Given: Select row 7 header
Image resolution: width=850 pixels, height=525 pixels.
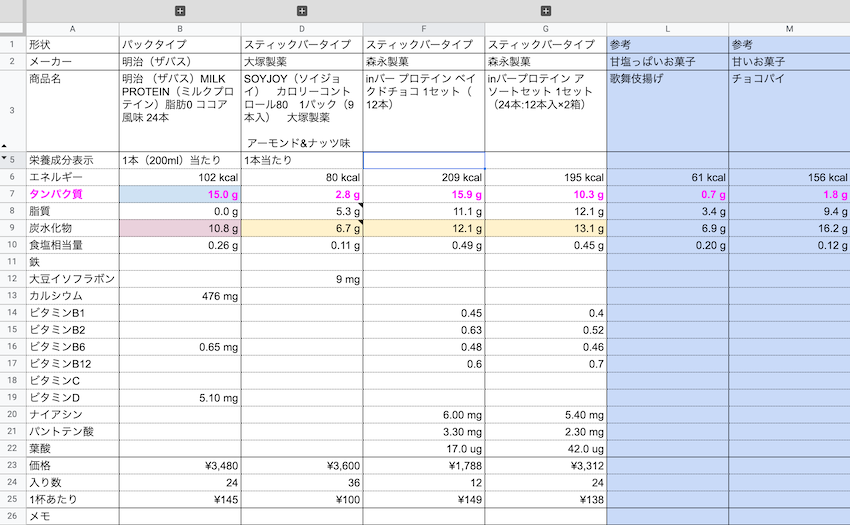Looking at the screenshot, I should [x=12, y=194].
